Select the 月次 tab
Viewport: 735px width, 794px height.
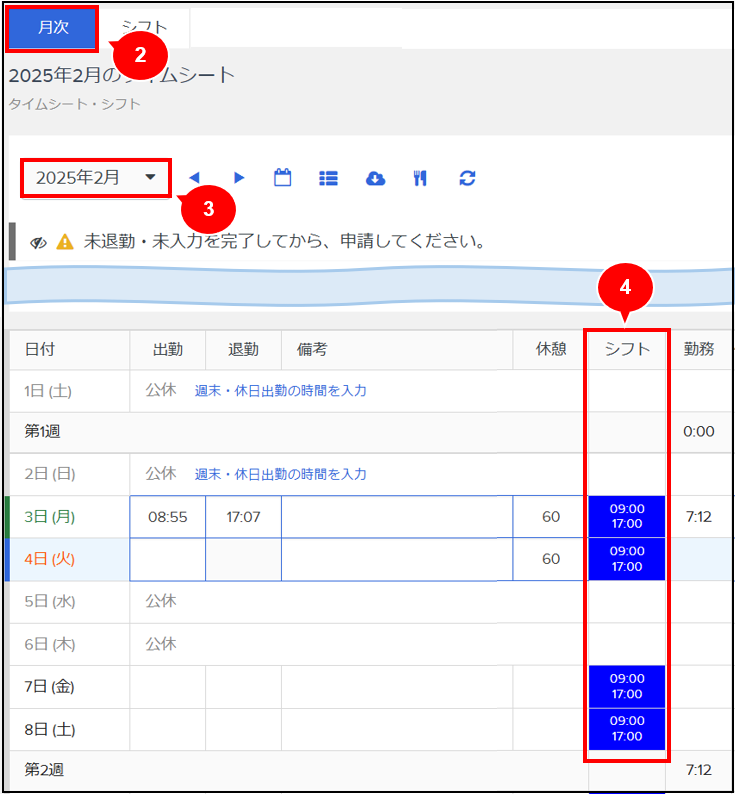53,28
